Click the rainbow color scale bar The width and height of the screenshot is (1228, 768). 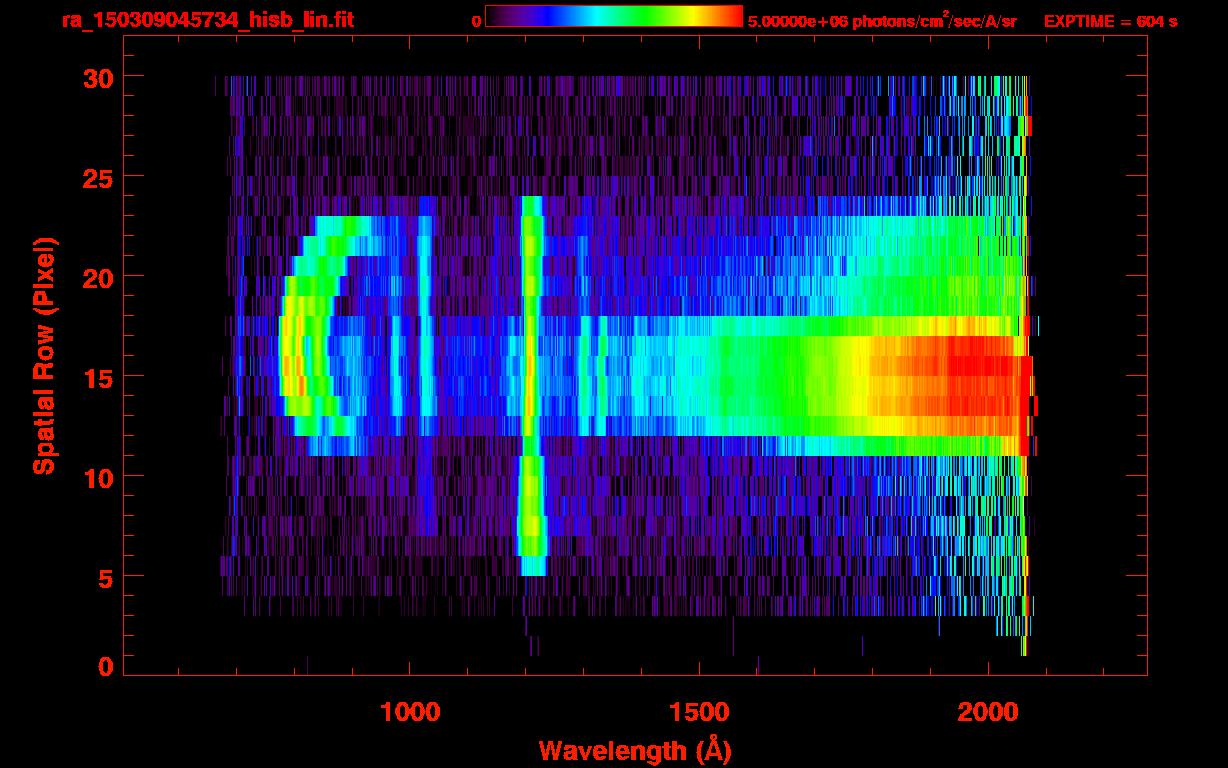click(613, 16)
